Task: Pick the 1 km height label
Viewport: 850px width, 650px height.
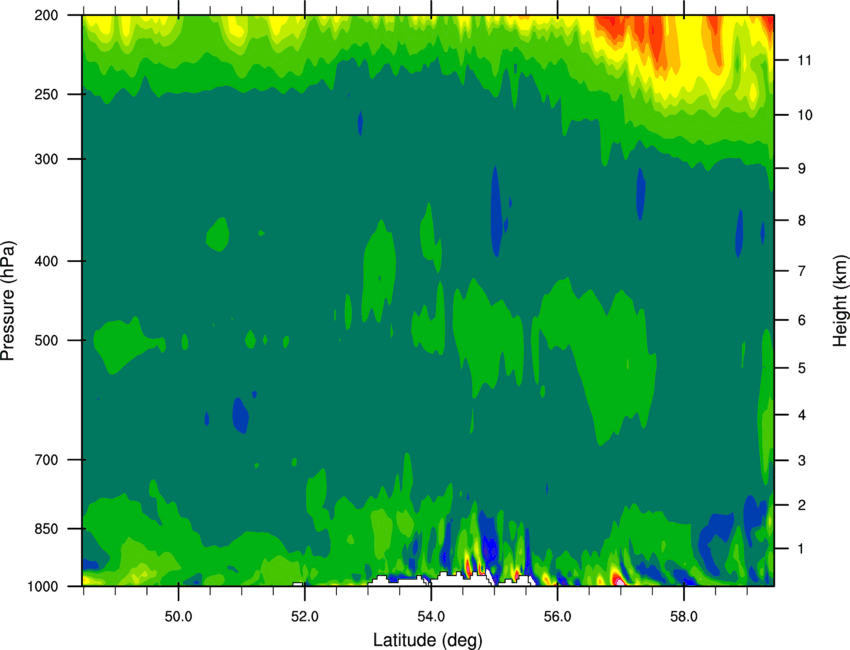Action: (x=802, y=549)
